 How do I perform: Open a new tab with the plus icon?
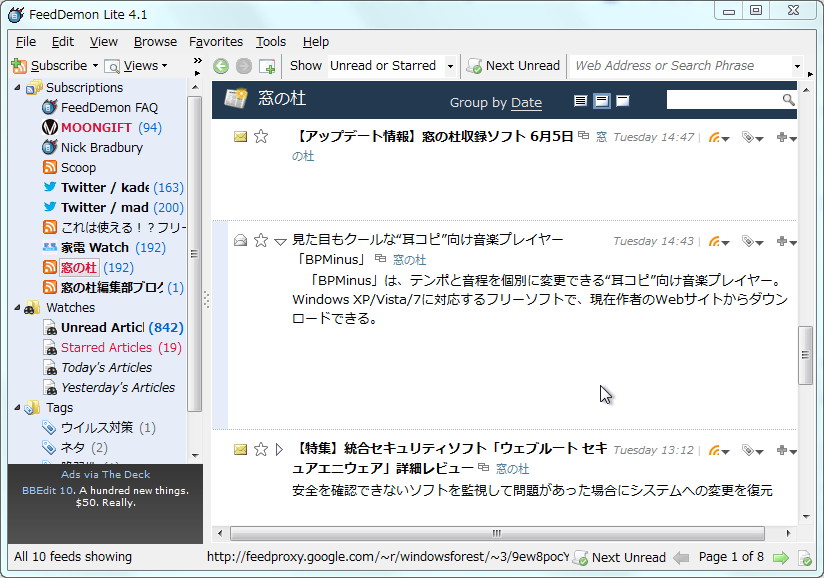267,67
